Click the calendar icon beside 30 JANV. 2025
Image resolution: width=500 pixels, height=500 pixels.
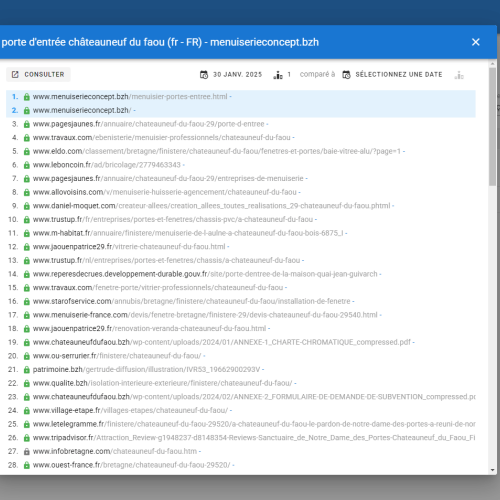[x=204, y=75]
